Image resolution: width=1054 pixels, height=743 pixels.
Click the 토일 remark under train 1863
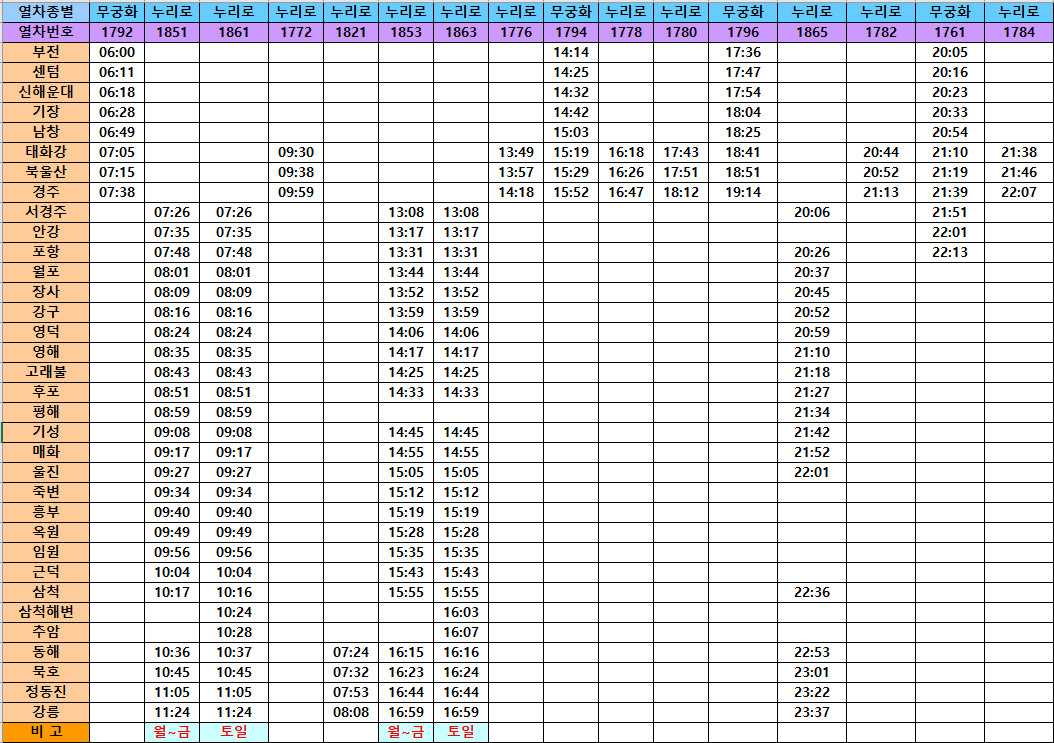tap(461, 732)
